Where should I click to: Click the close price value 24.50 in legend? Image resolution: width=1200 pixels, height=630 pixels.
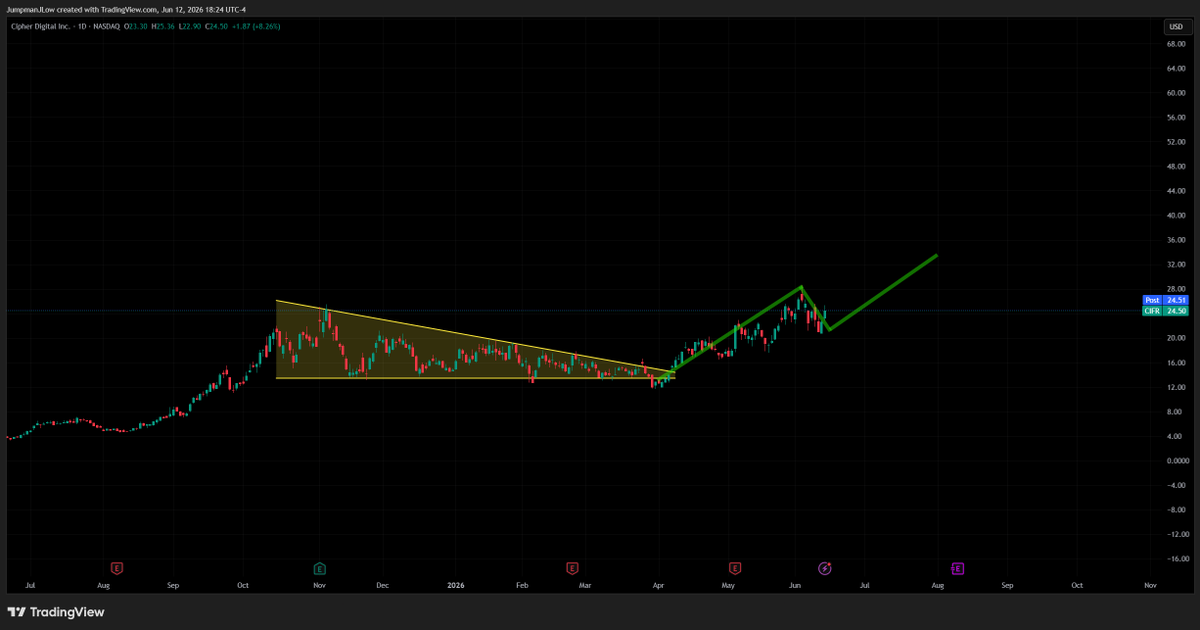(x=219, y=26)
